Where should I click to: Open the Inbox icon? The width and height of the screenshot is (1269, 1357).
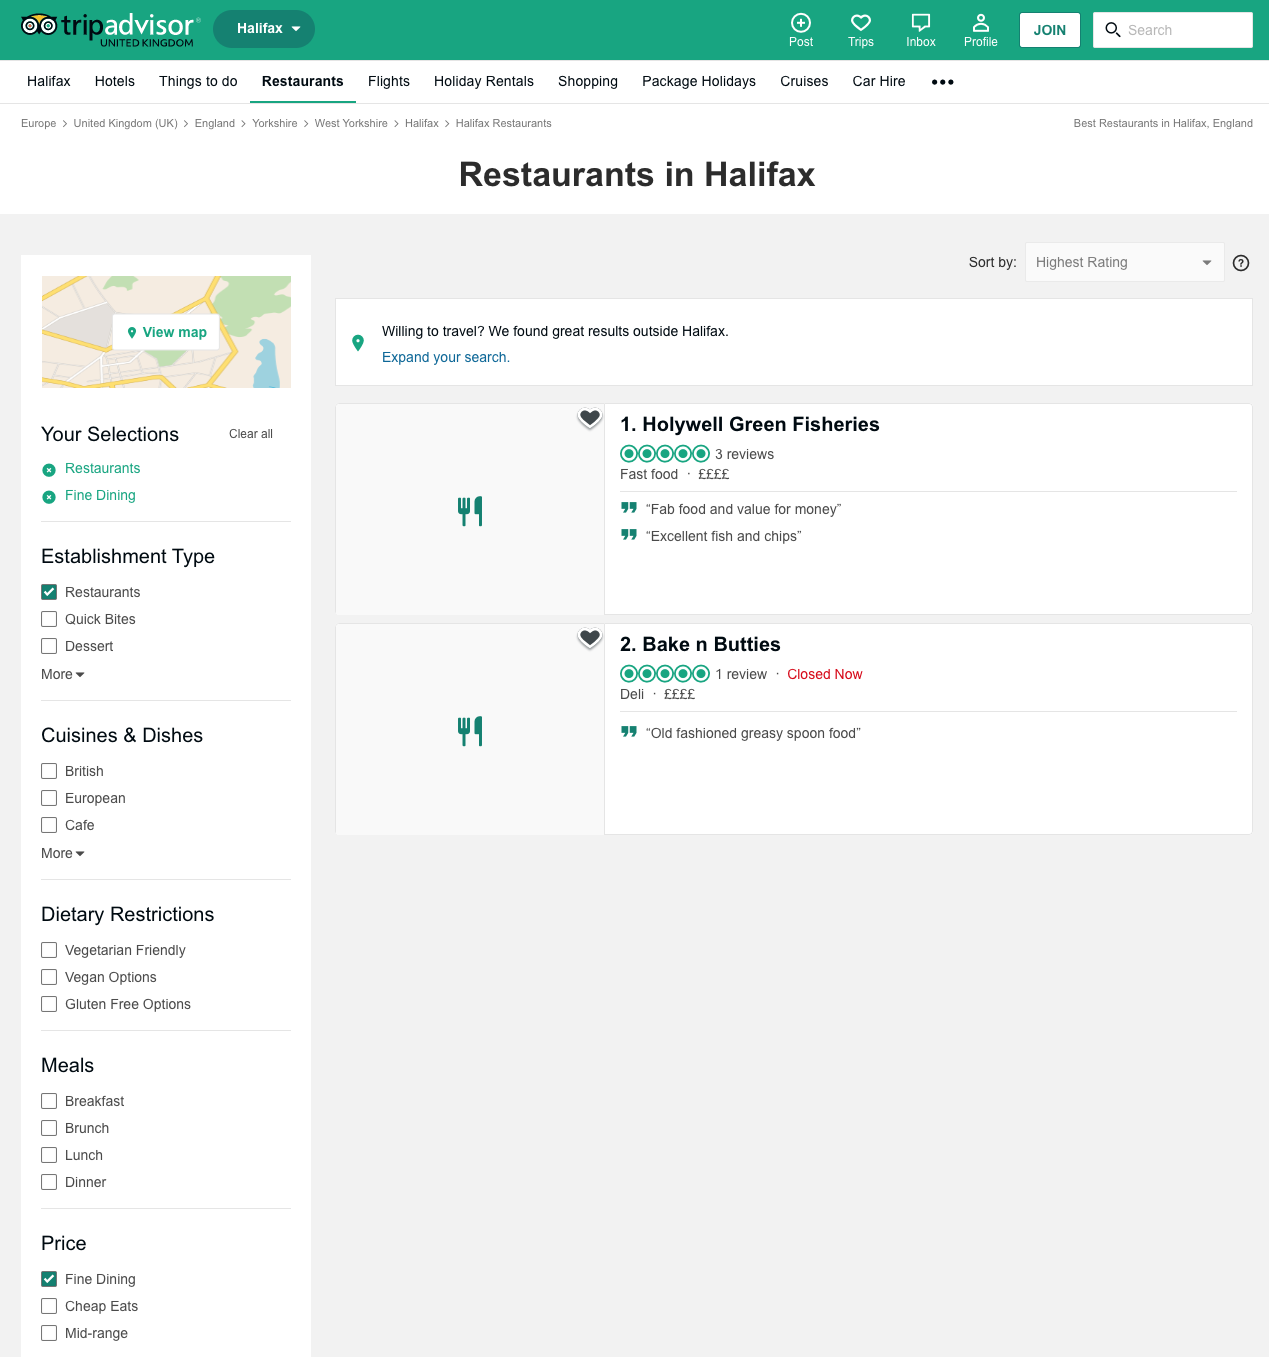point(920,23)
